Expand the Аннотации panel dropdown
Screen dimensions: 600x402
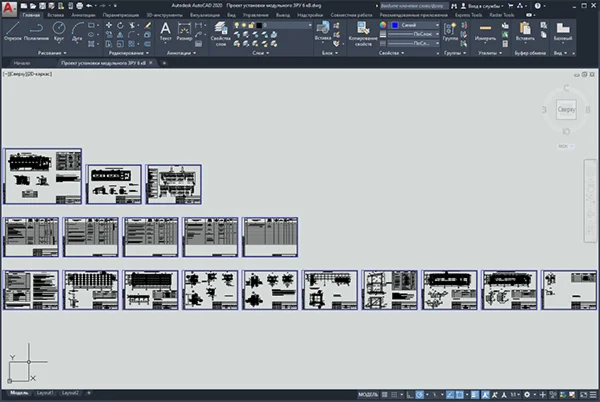[x=181, y=53]
